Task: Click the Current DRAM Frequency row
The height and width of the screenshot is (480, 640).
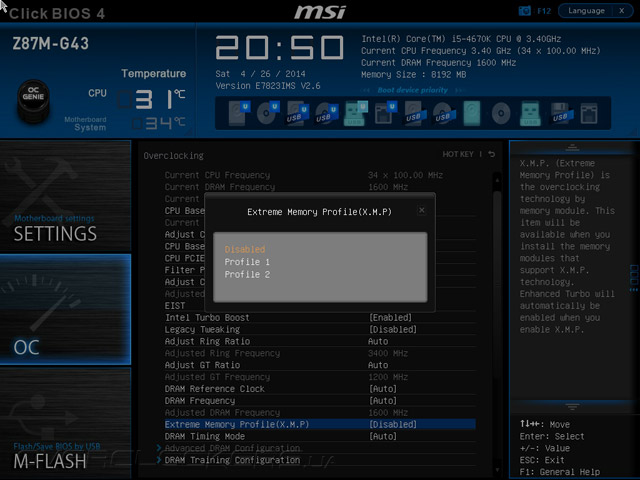Action: 320,187
